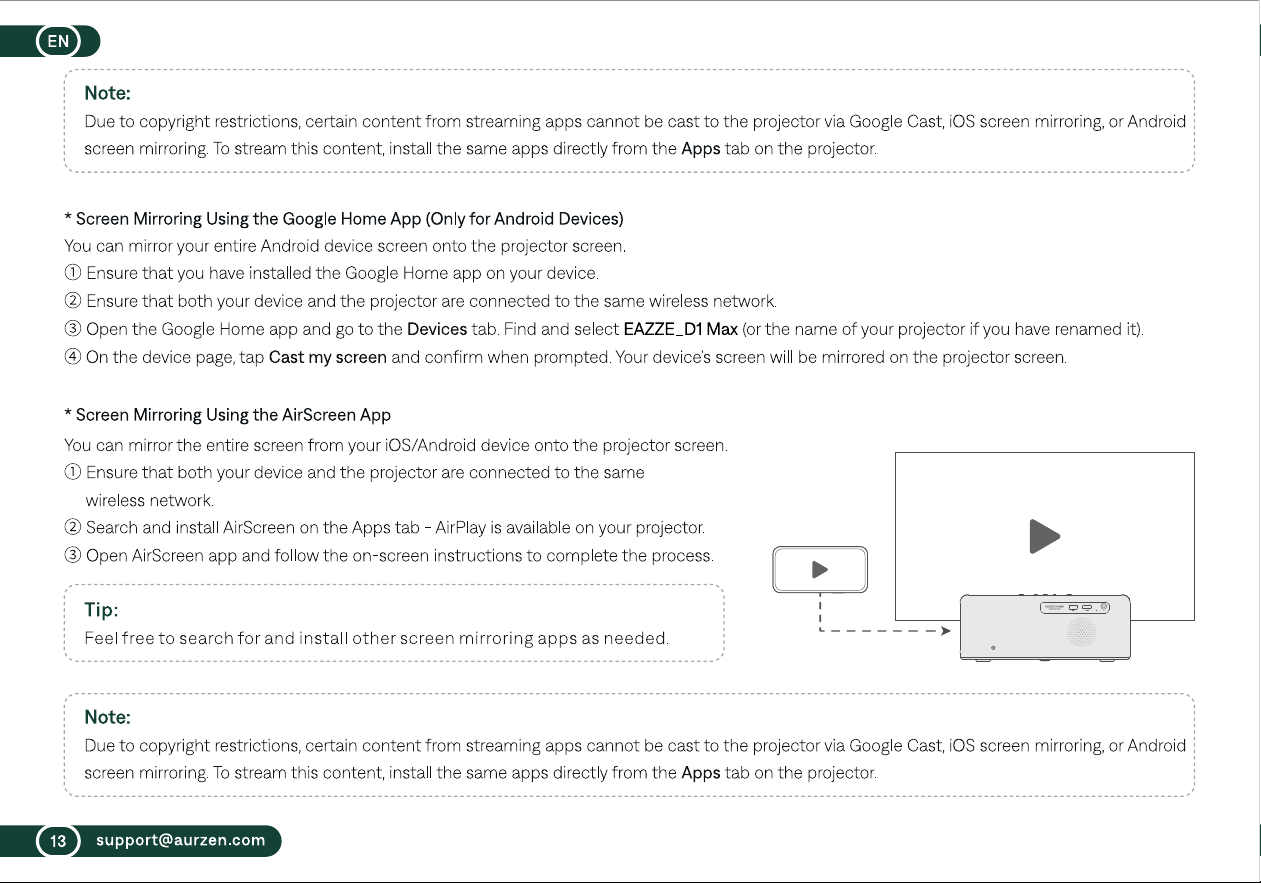Screen dimensions: 1261x883
Task: Click the top Note heading
Action: 108,93
